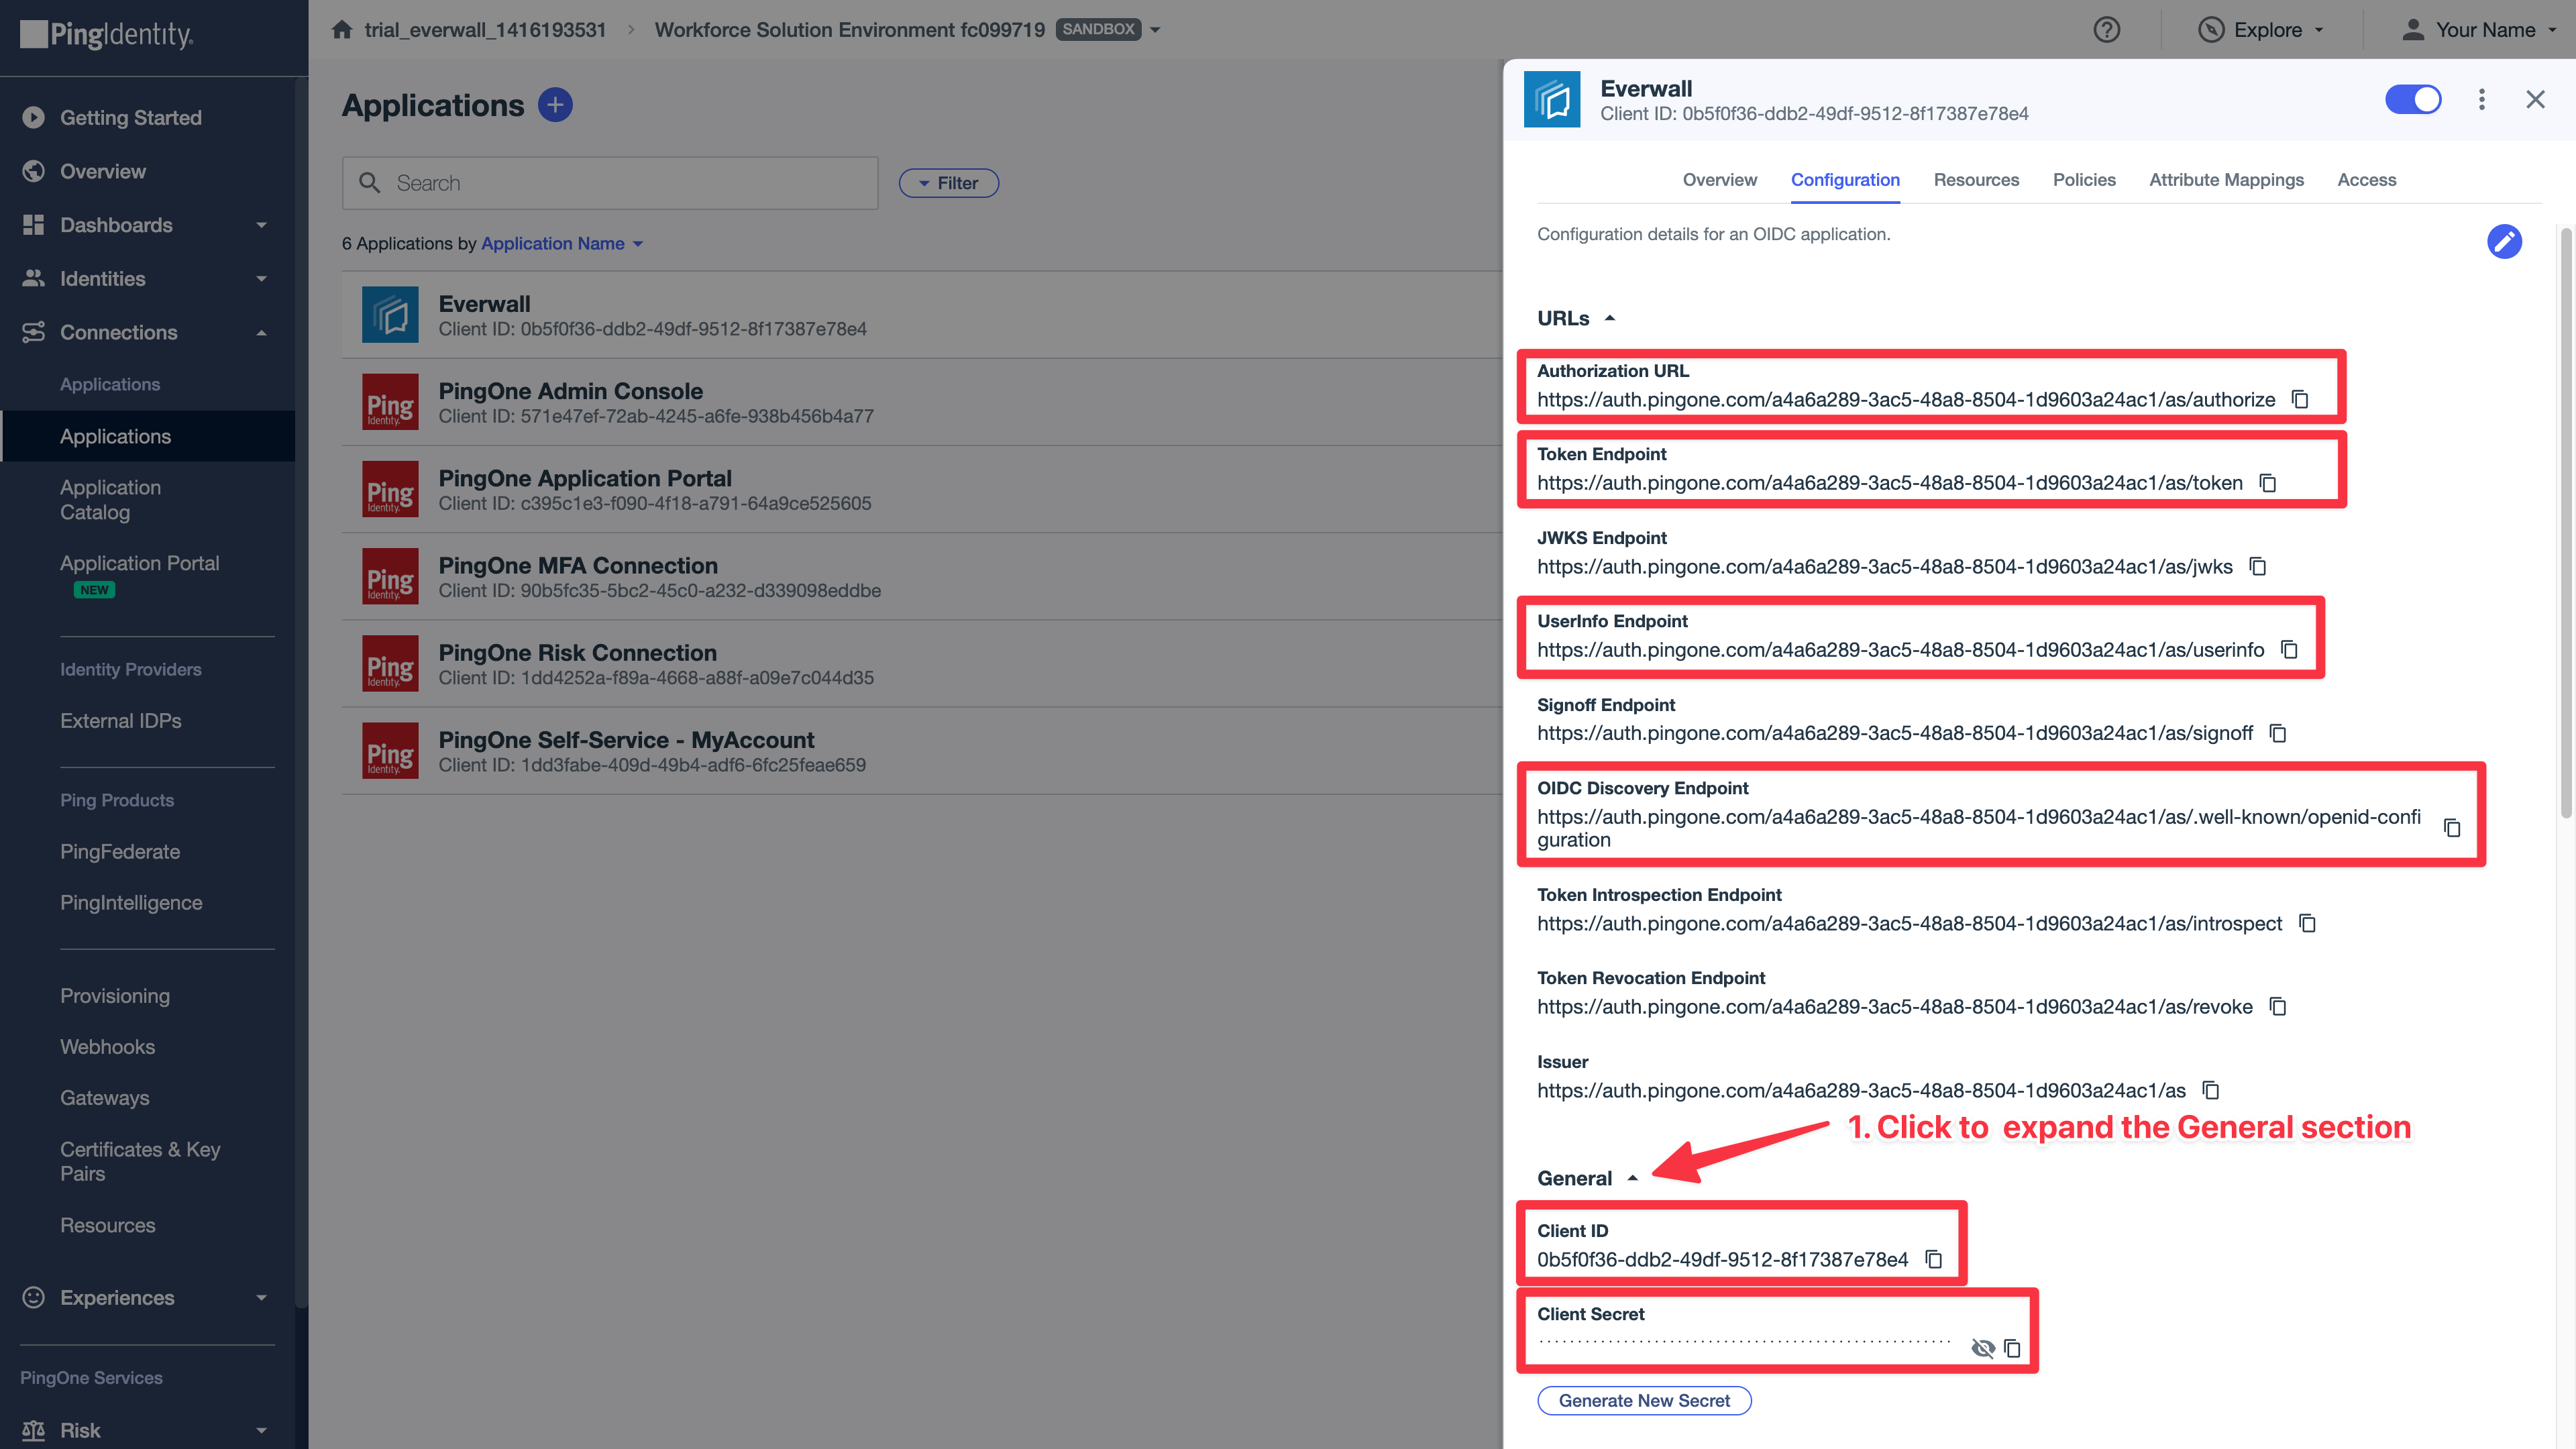2576x1449 pixels.
Task: Click Generate New Secret button
Action: [1644, 1400]
